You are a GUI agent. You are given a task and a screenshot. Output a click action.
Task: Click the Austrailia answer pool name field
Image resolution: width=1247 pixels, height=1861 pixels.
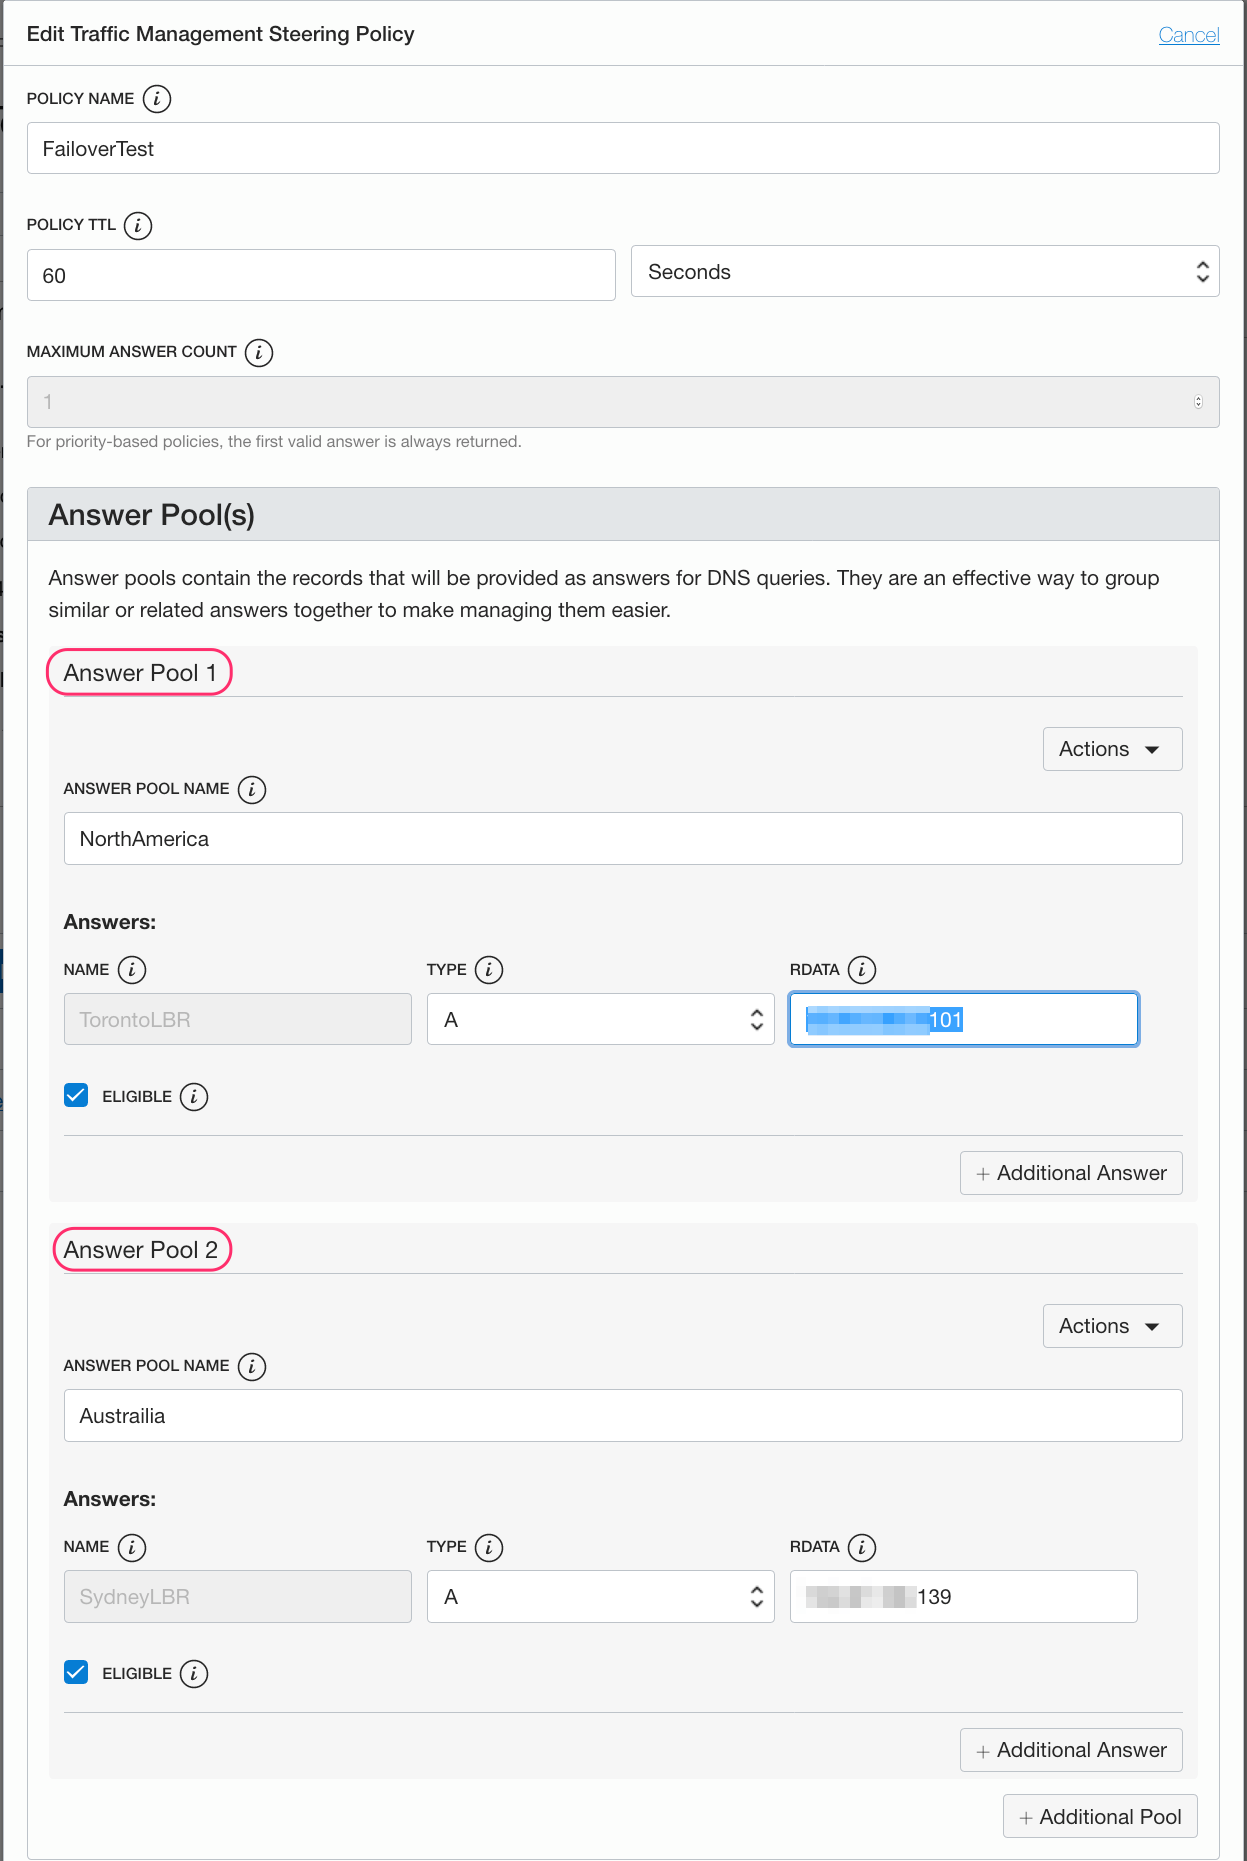(622, 1416)
